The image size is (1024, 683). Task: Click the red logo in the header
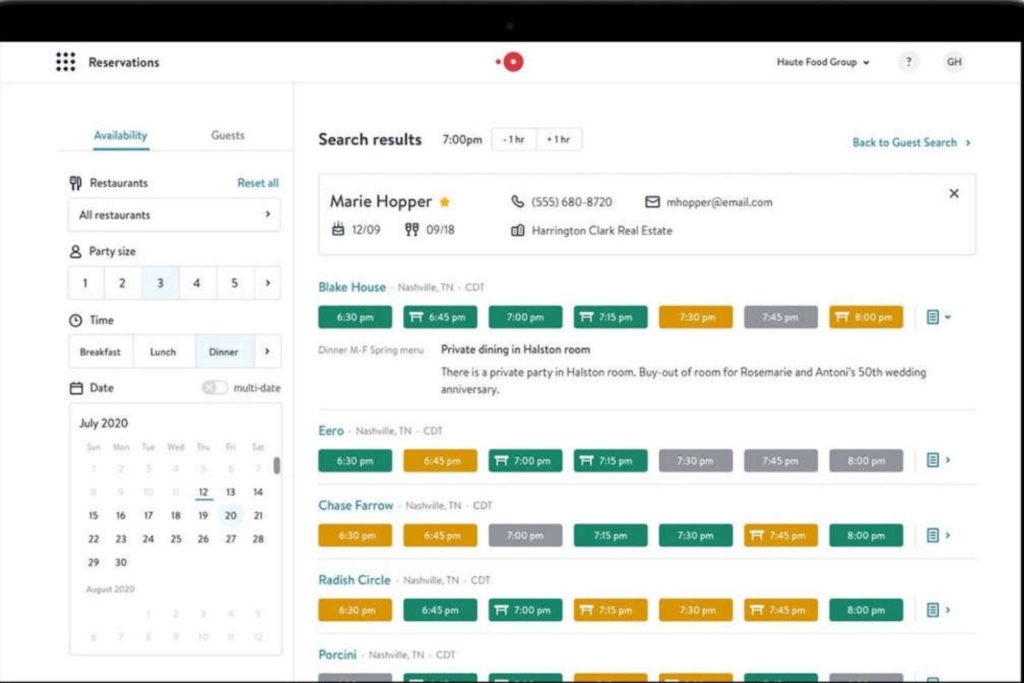tap(511, 62)
